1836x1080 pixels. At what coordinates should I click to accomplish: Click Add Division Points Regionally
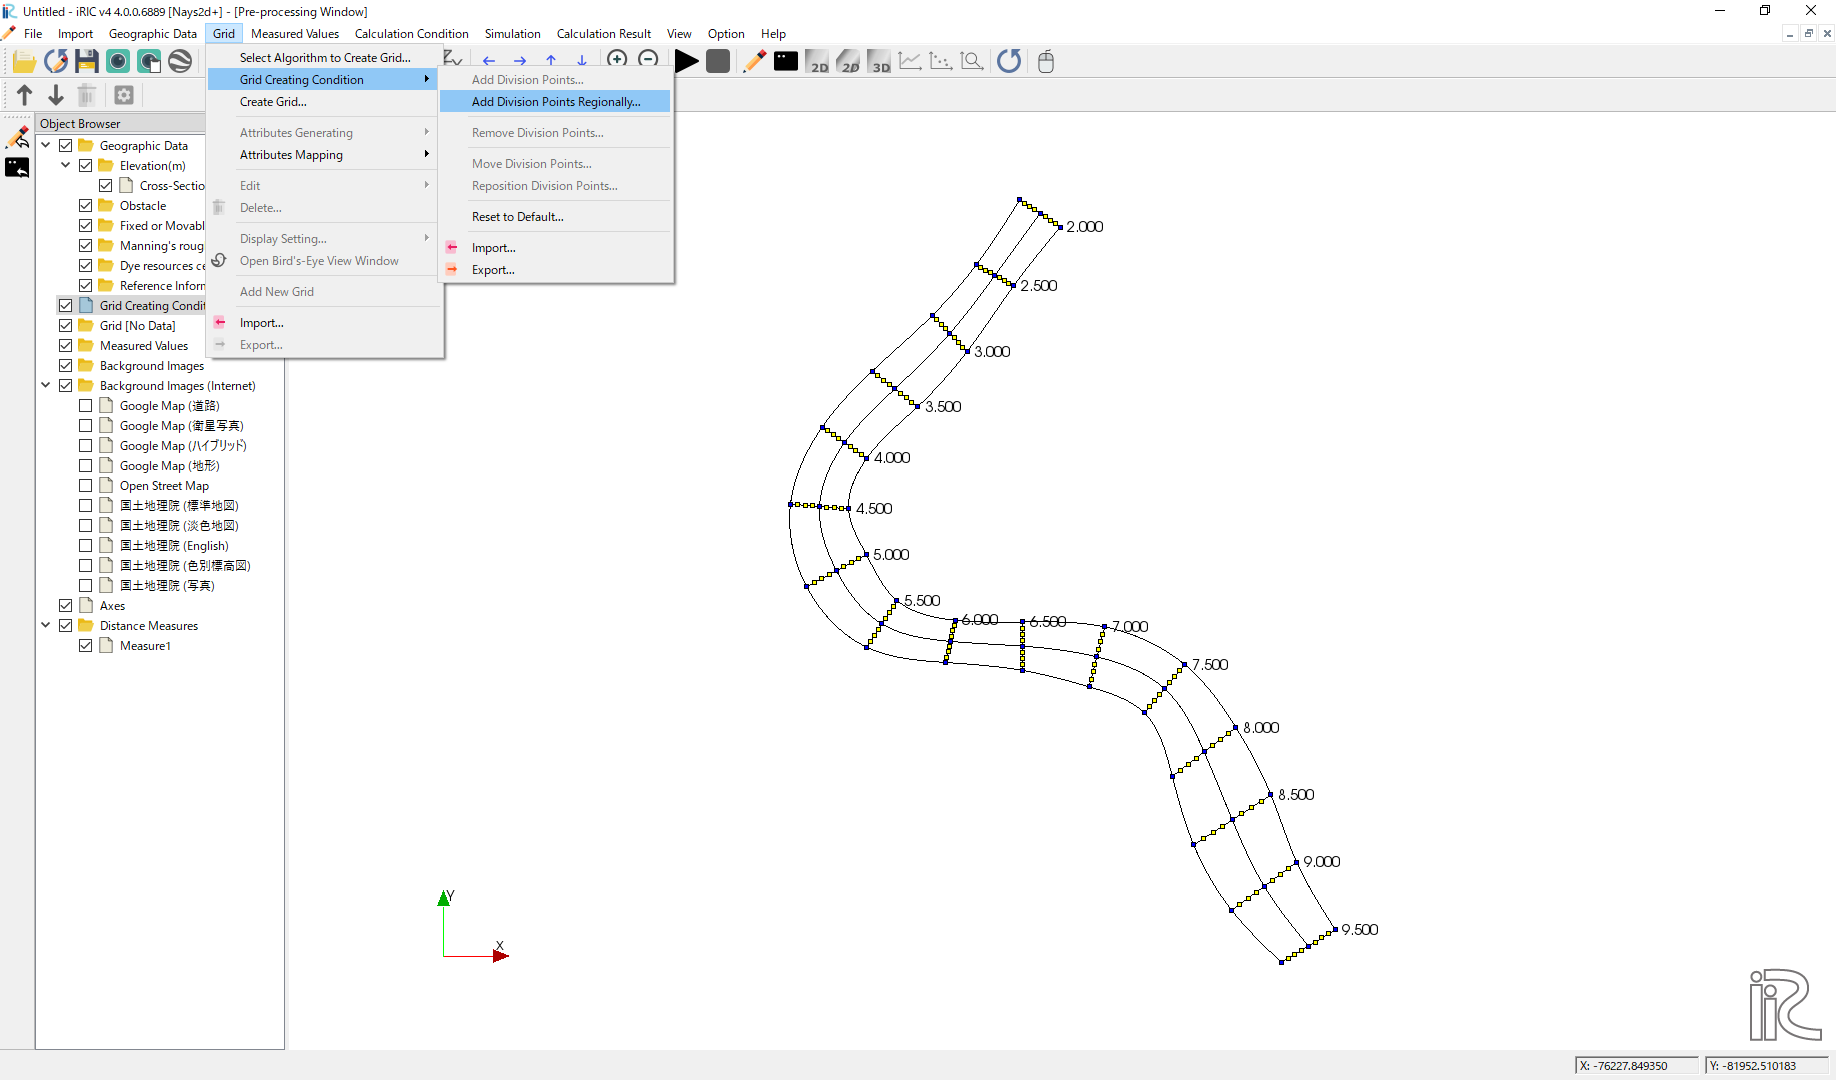(x=556, y=102)
